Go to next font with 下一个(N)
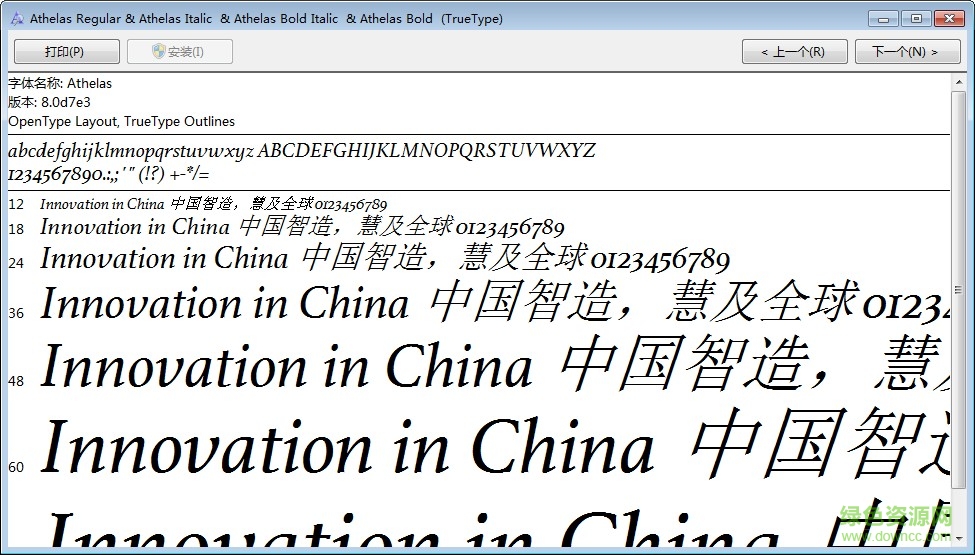Screen dimensions: 975x555 click(907, 52)
